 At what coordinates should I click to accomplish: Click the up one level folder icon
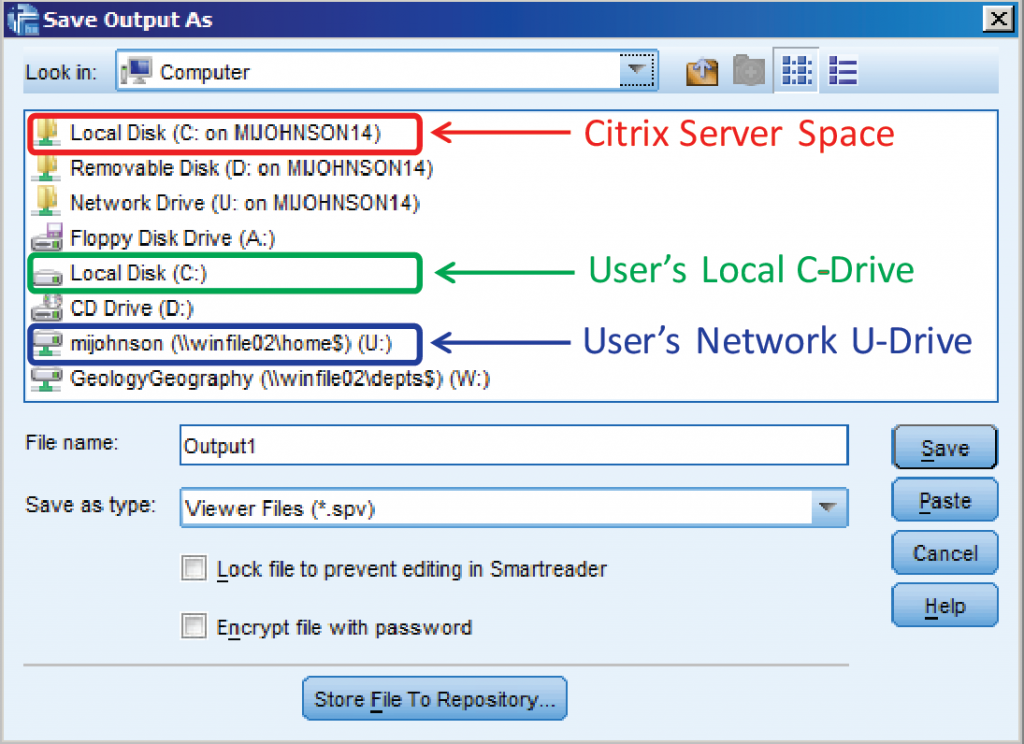pos(701,70)
